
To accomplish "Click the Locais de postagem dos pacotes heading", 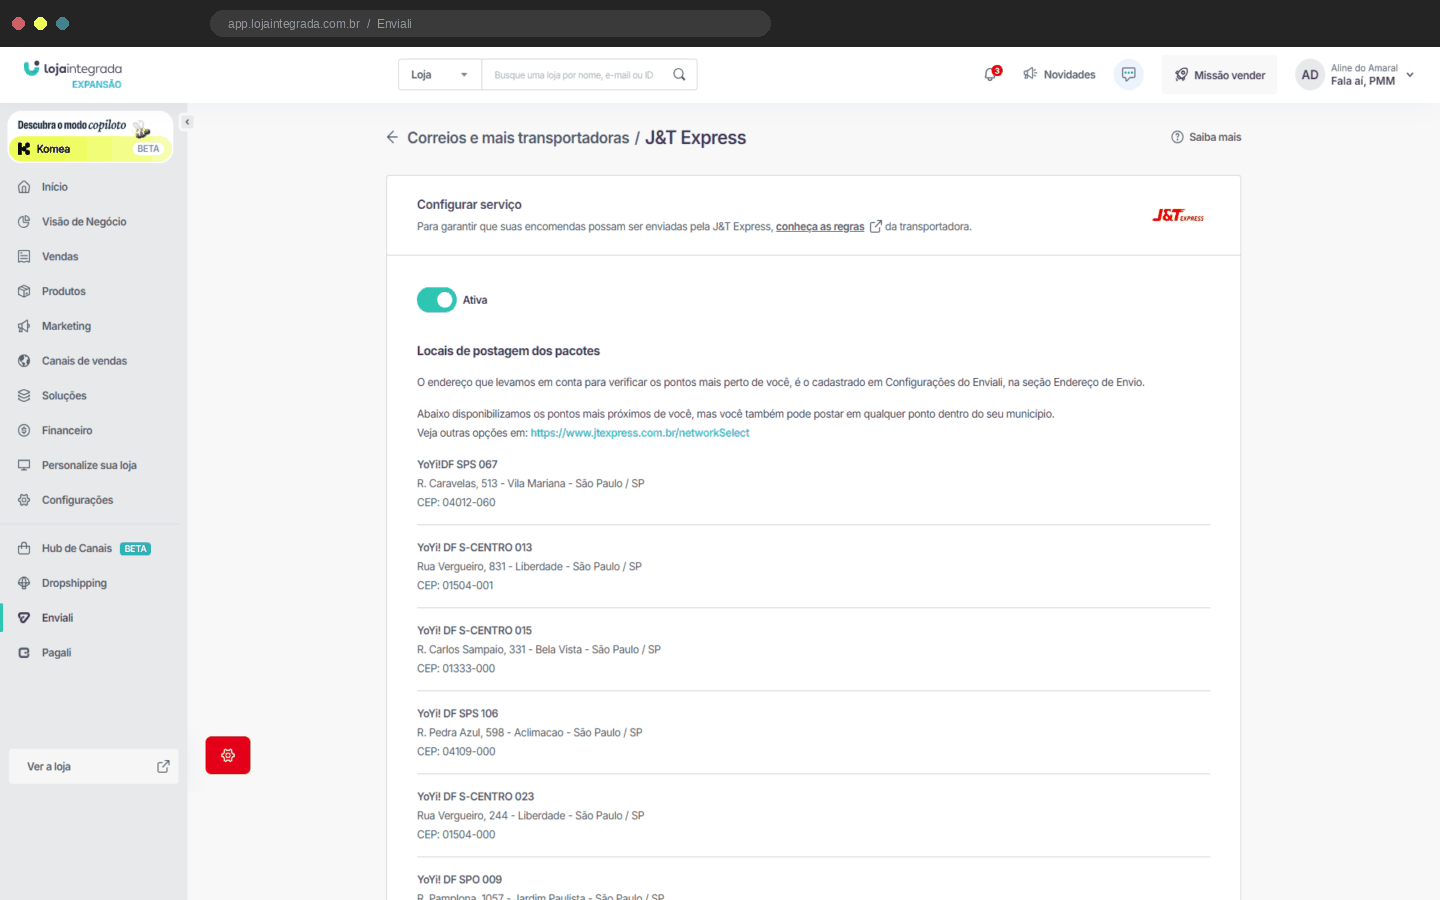I will point(508,351).
